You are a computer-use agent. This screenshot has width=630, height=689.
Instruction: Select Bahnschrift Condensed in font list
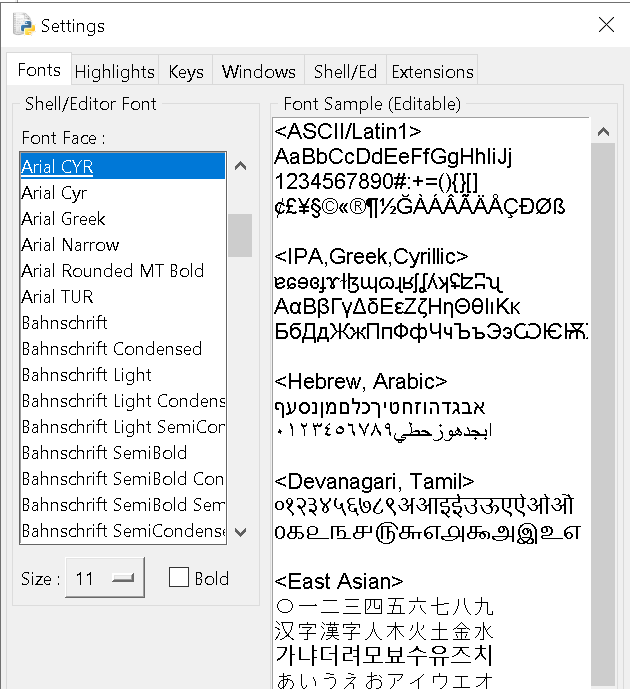pos(111,349)
